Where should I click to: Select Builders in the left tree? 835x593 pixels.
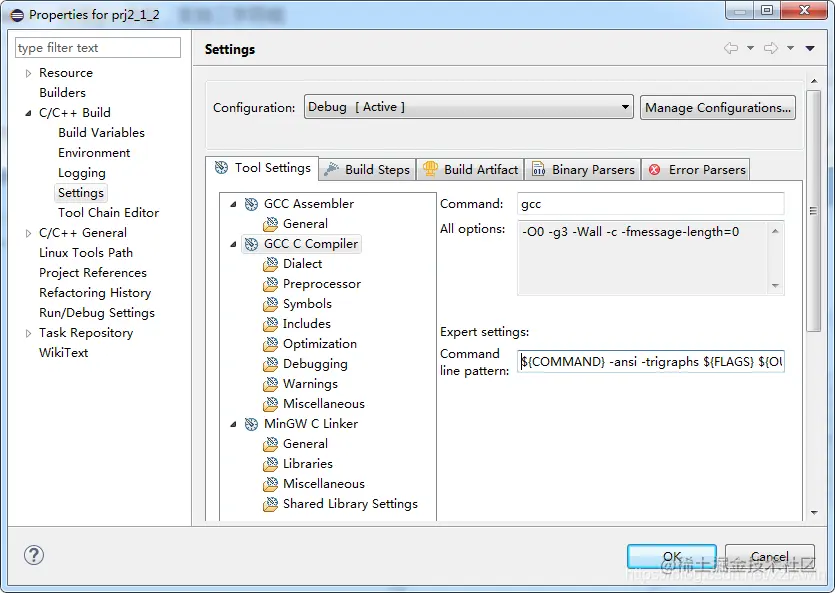[x=62, y=93]
